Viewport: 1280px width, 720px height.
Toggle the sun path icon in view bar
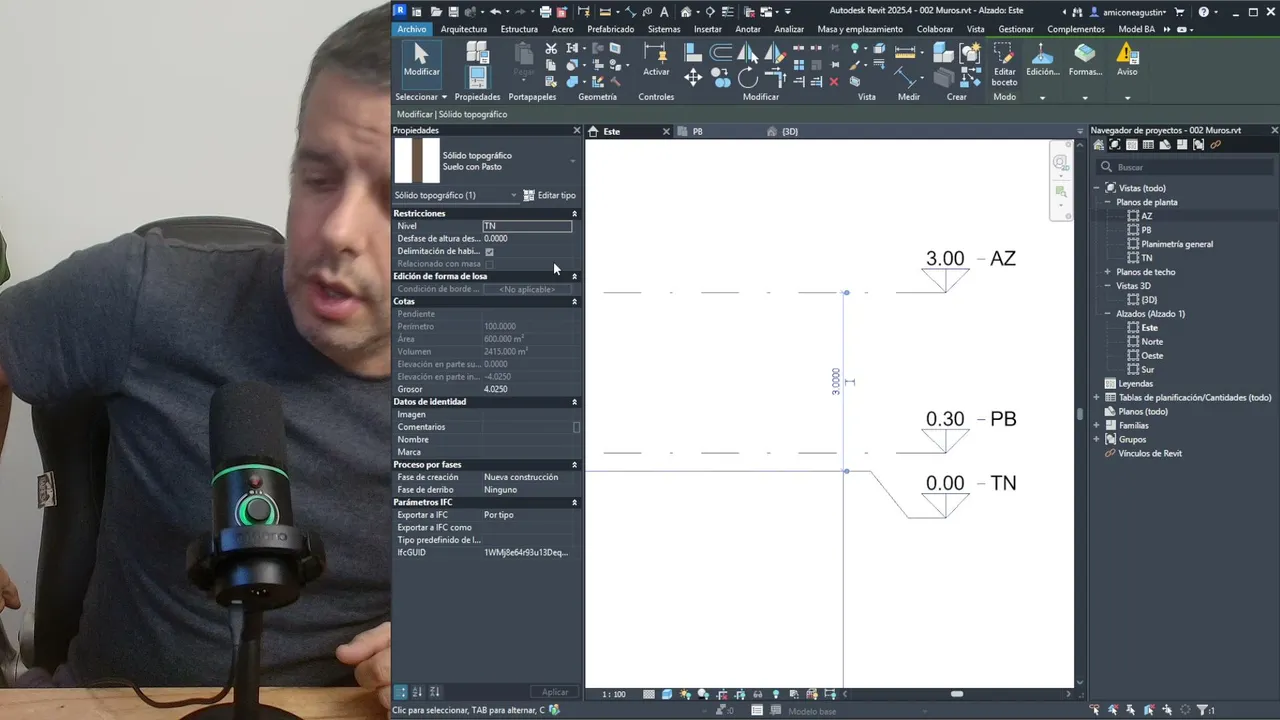pos(686,694)
